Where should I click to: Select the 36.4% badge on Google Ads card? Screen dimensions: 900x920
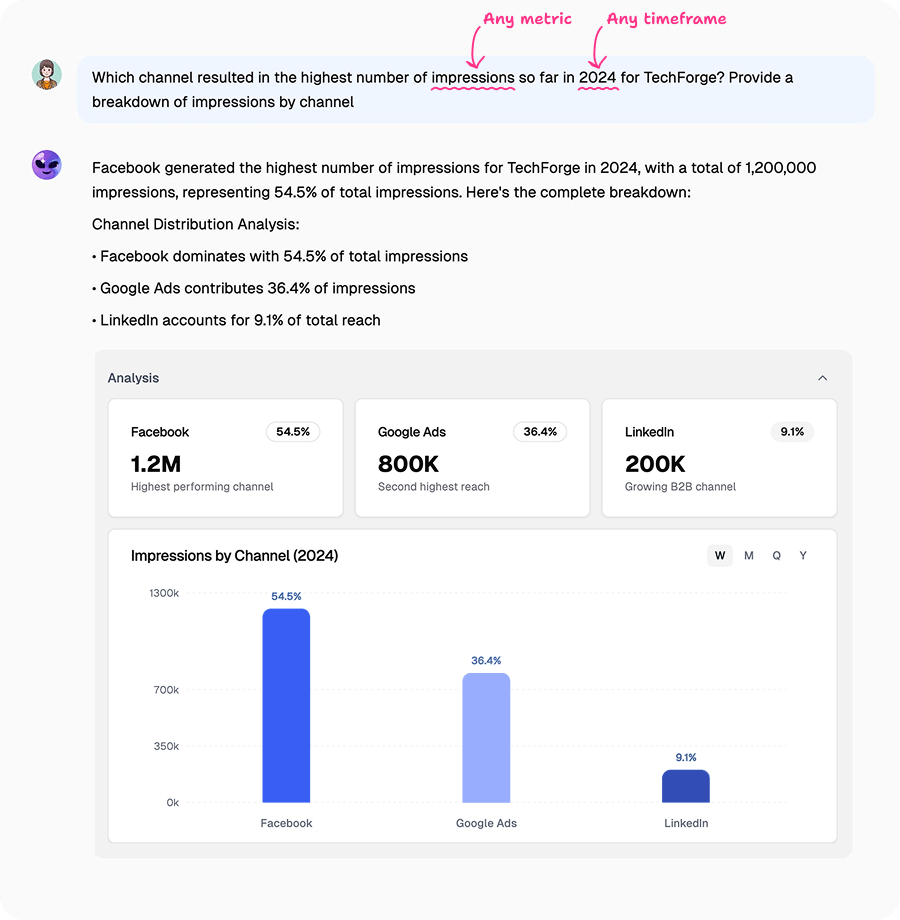click(539, 431)
